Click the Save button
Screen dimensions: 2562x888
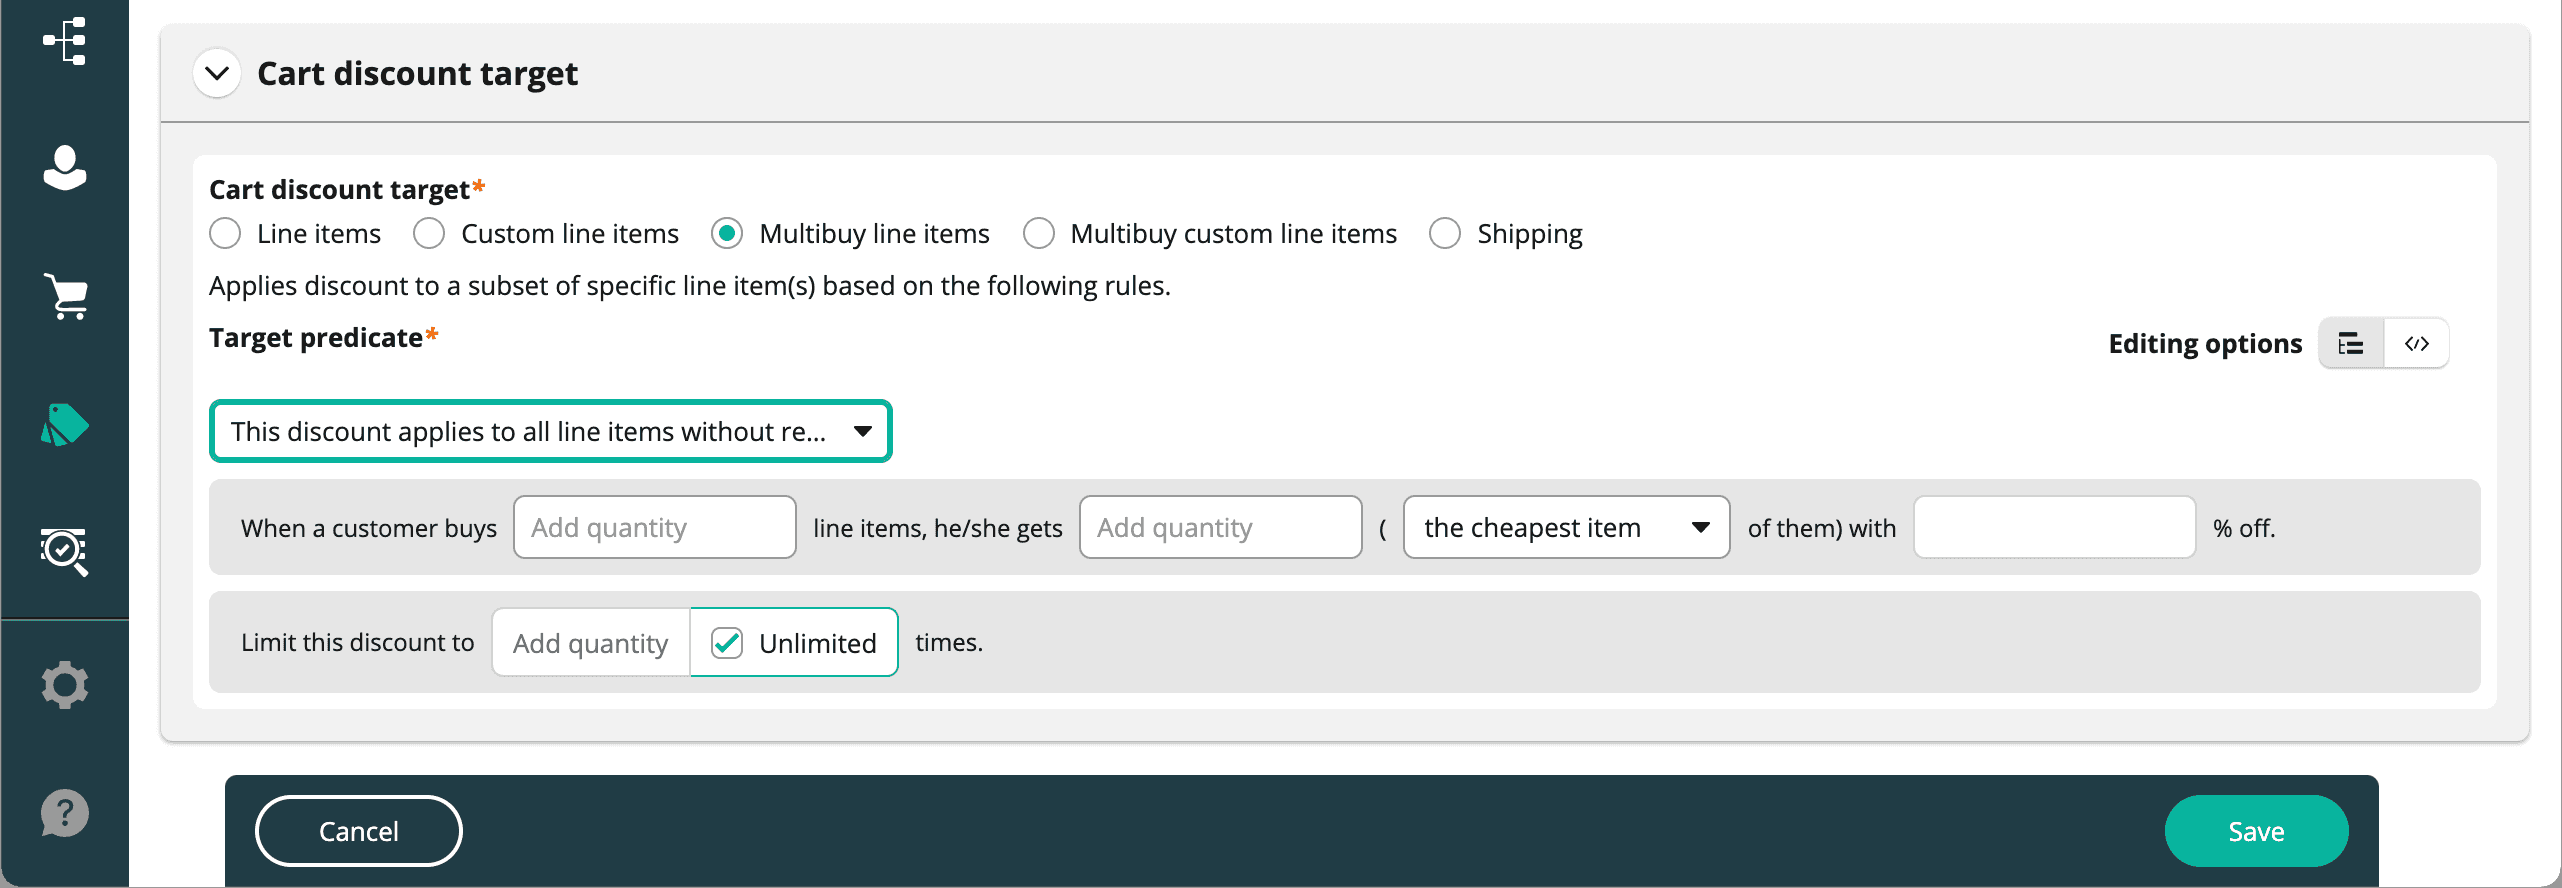[x=2255, y=831]
